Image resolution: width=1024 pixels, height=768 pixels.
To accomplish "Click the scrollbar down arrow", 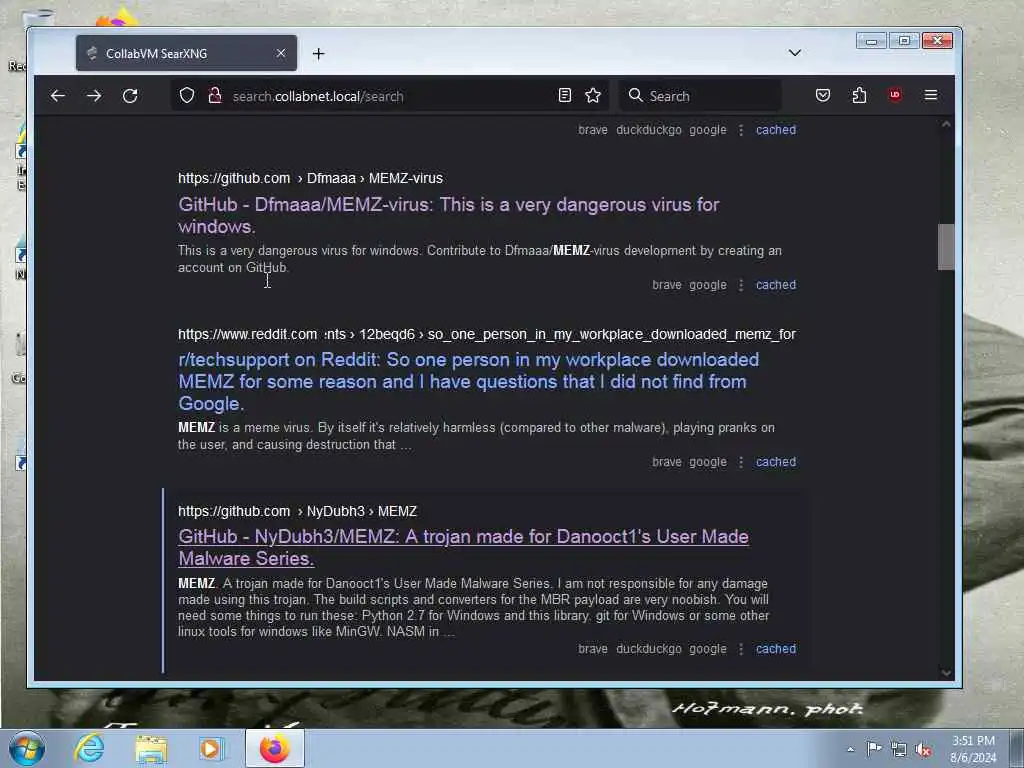I will tap(946, 673).
